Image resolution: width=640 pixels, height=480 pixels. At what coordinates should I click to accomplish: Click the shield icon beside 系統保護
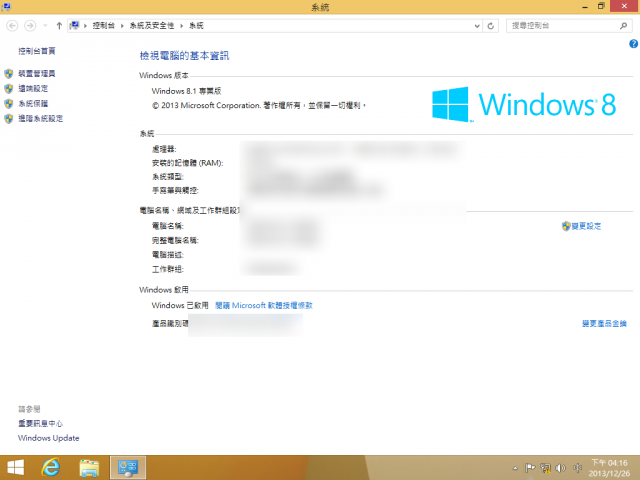9,104
